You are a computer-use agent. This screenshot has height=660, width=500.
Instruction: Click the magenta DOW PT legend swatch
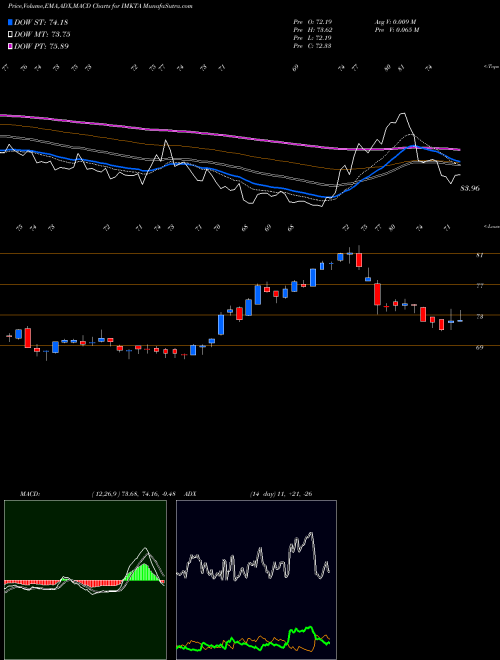[x=11, y=46]
